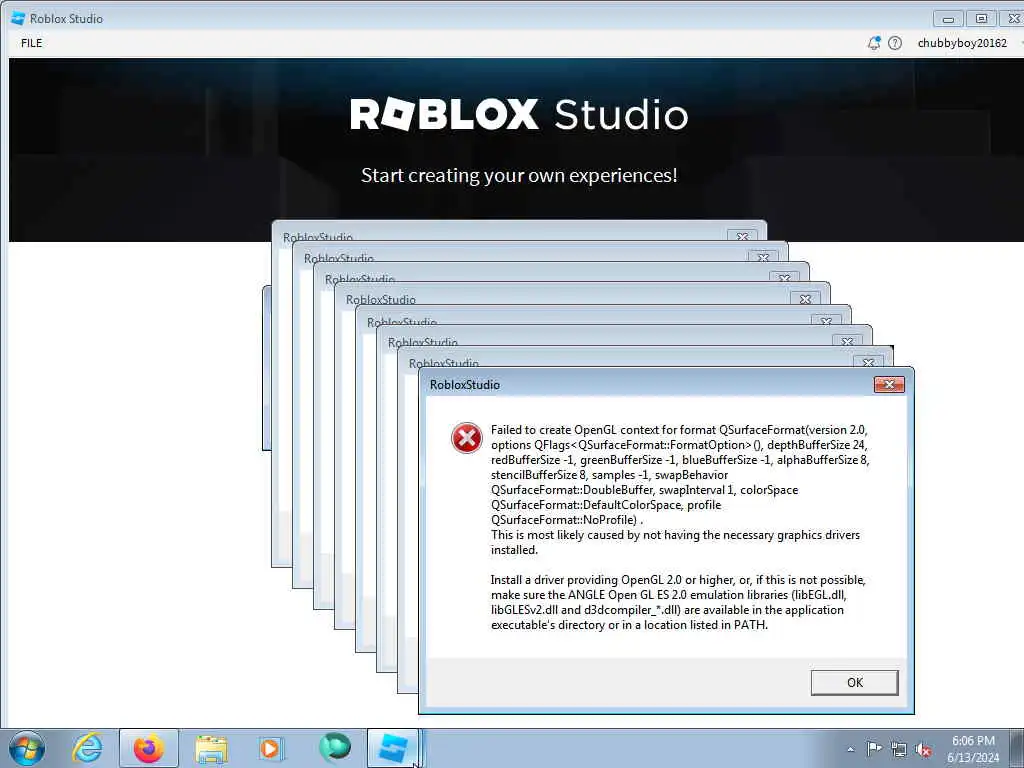Open File Explorer from the taskbar
This screenshot has width=1024, height=768.
(210, 749)
